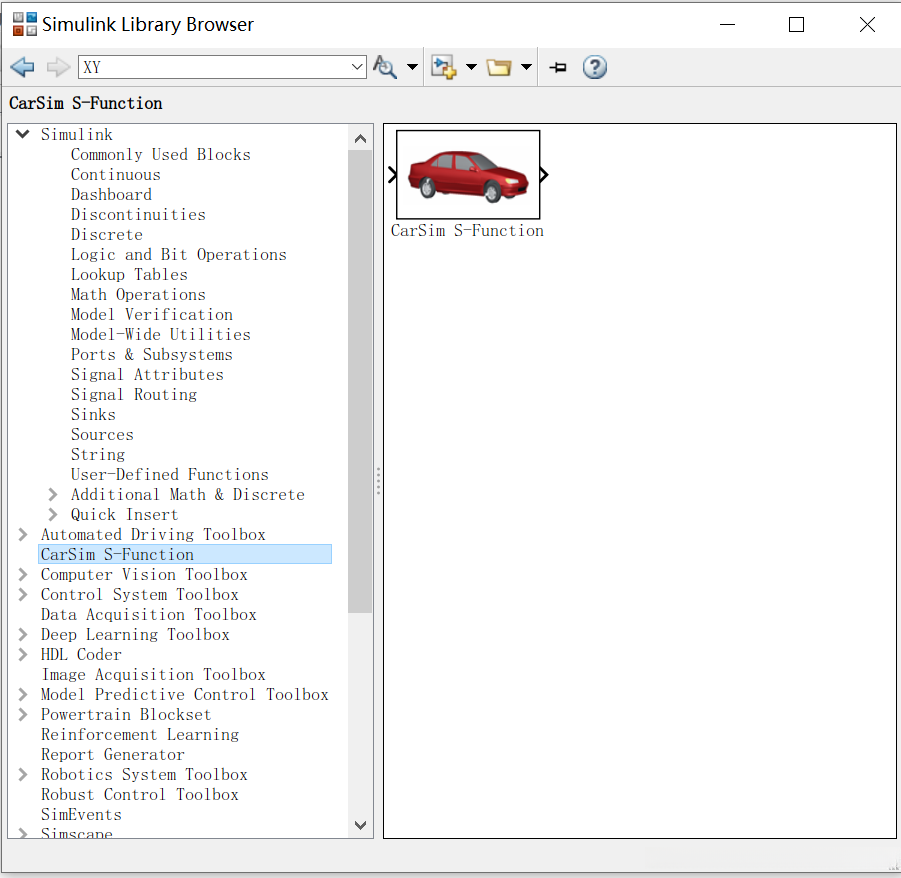901x878 pixels.
Task: Click the red car CarSim block
Action: pos(468,175)
